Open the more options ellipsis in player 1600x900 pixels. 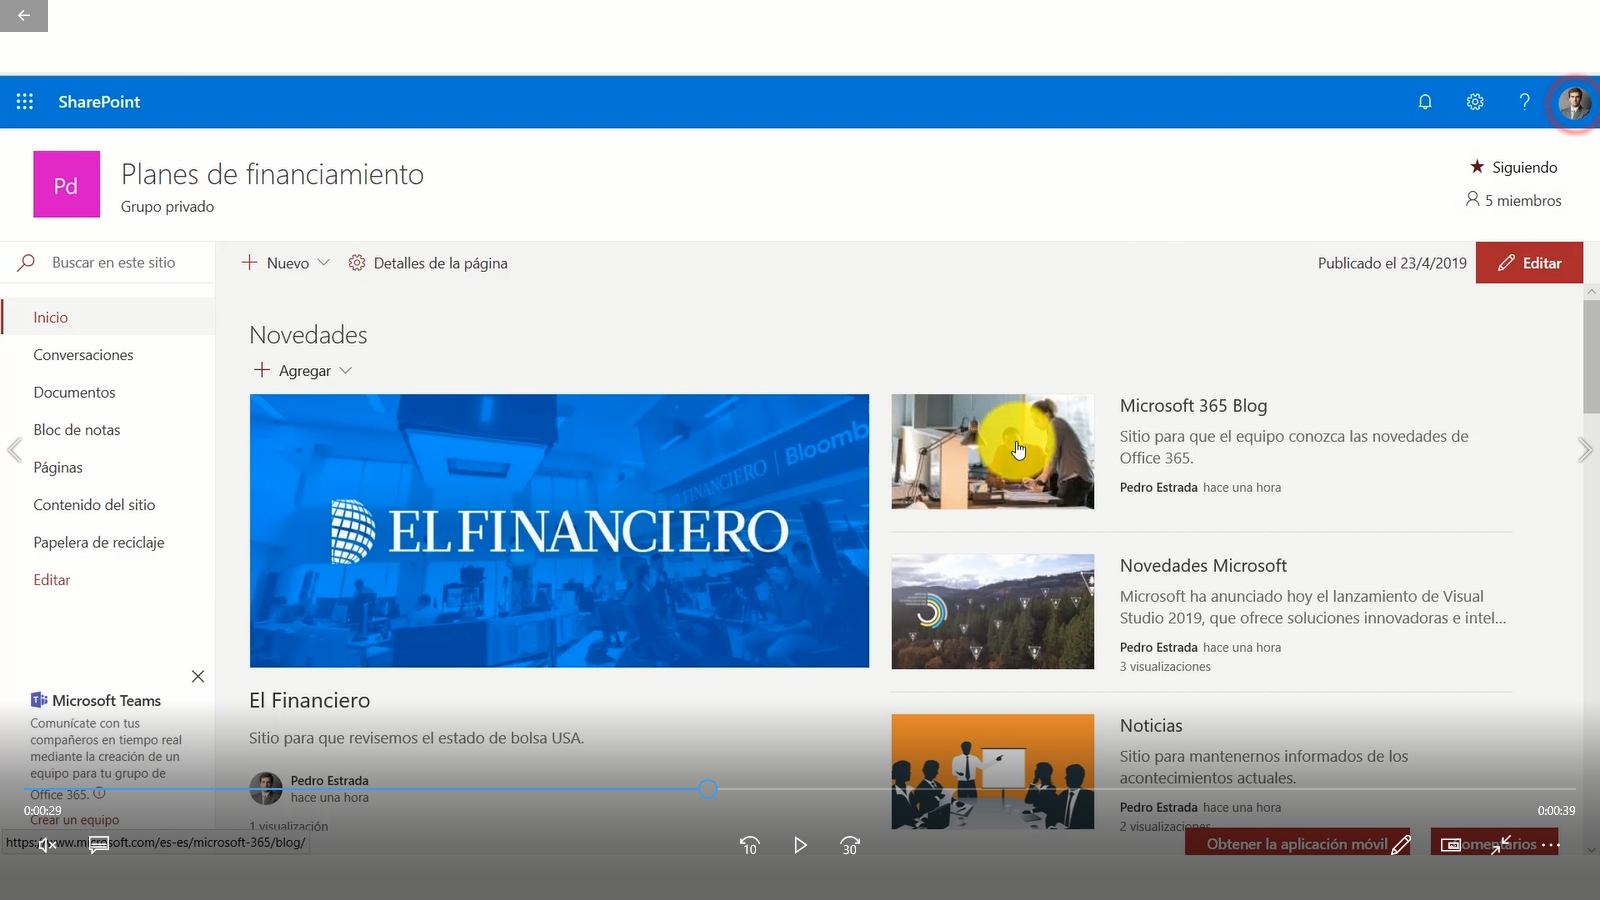[x=1550, y=845]
